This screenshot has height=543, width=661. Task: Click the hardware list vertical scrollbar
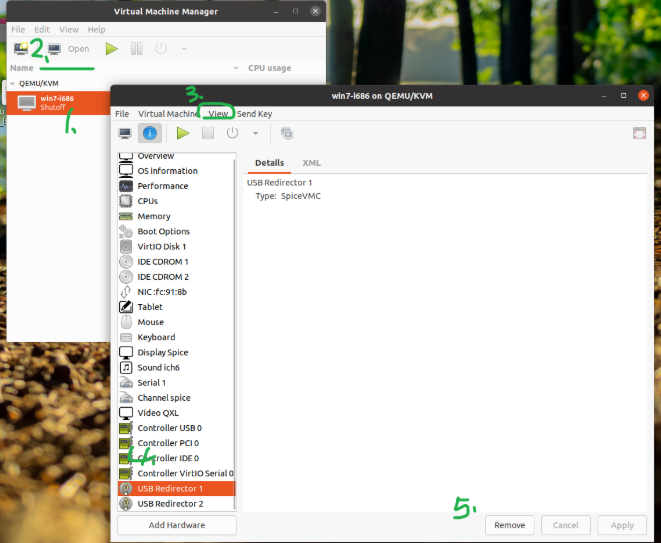tap(235, 332)
